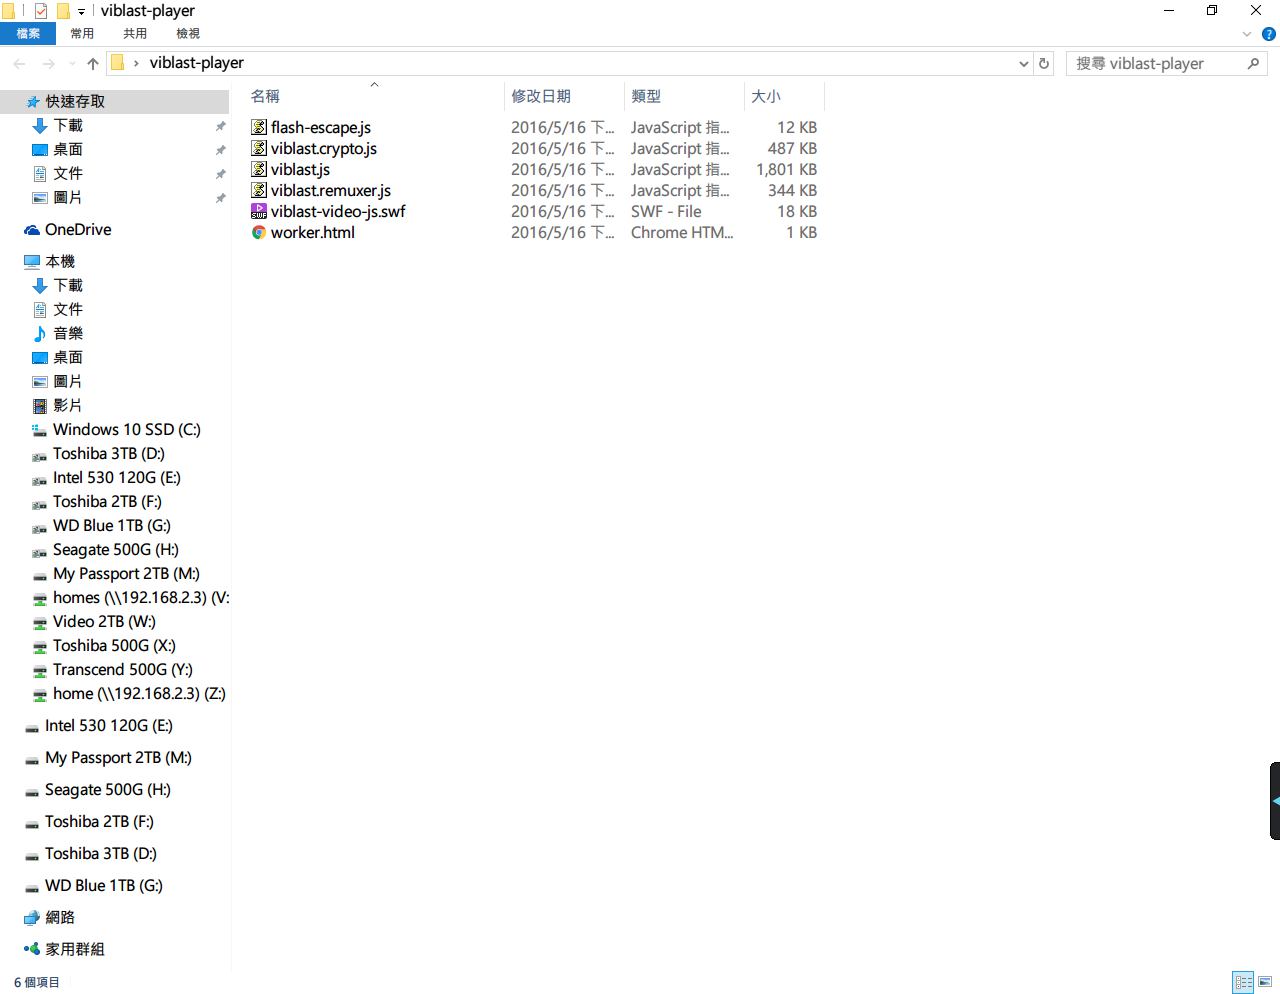Image resolution: width=1280 pixels, height=994 pixels.
Task: Go up one folder level
Action: pos(93,63)
